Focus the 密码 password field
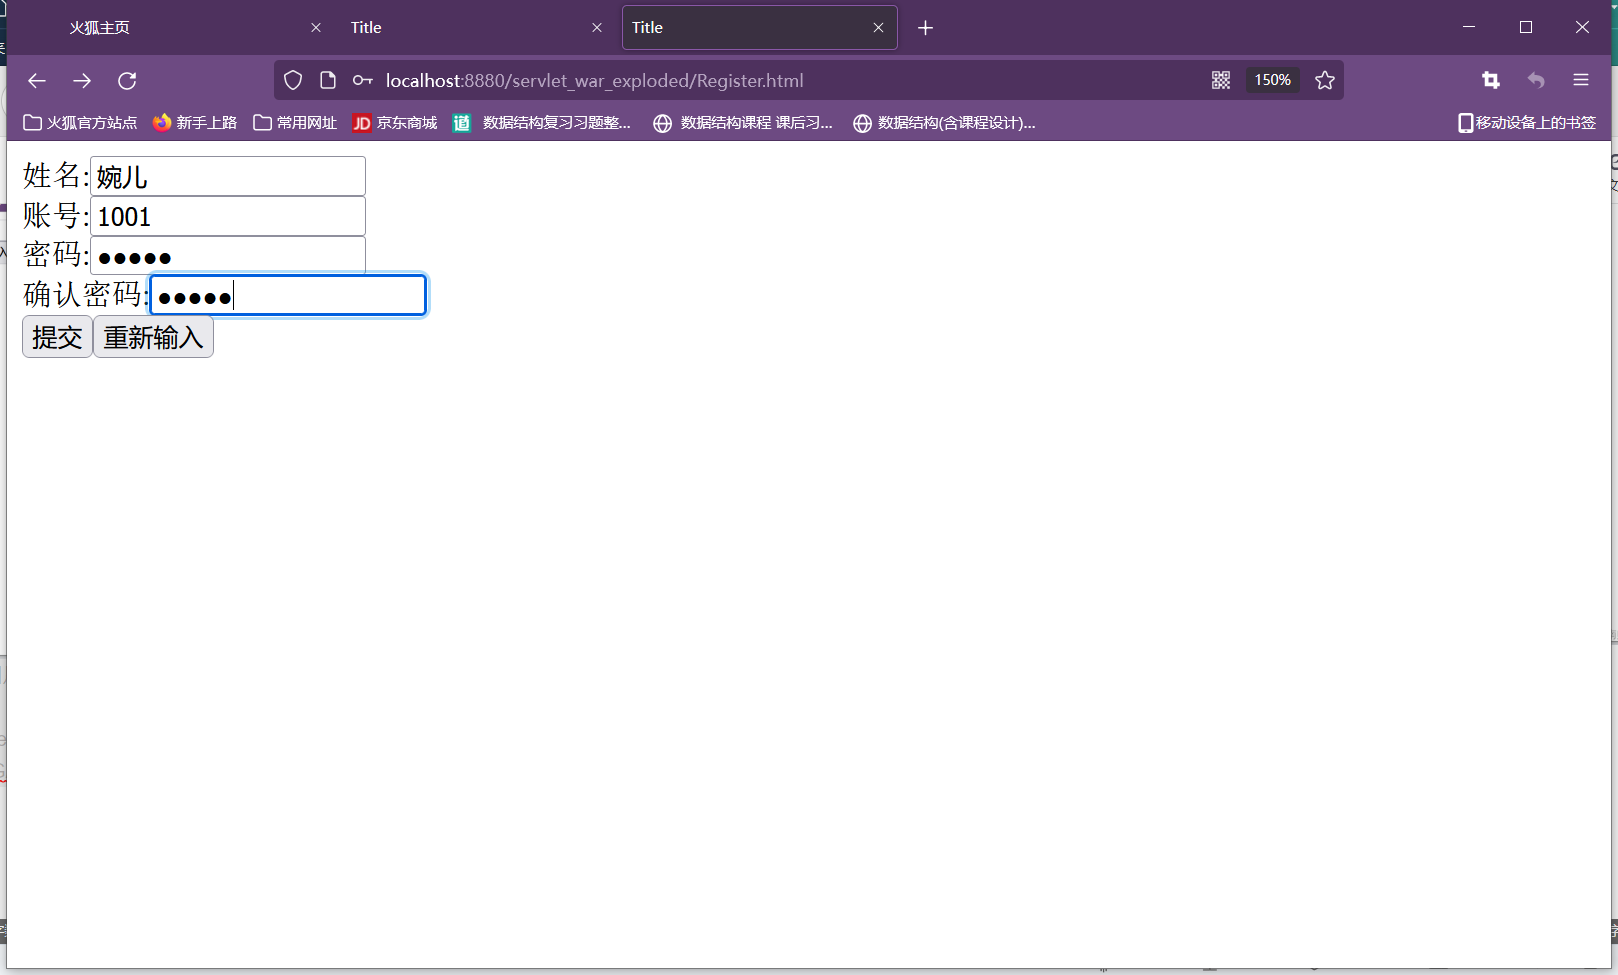This screenshot has width=1618, height=975. pos(228,255)
